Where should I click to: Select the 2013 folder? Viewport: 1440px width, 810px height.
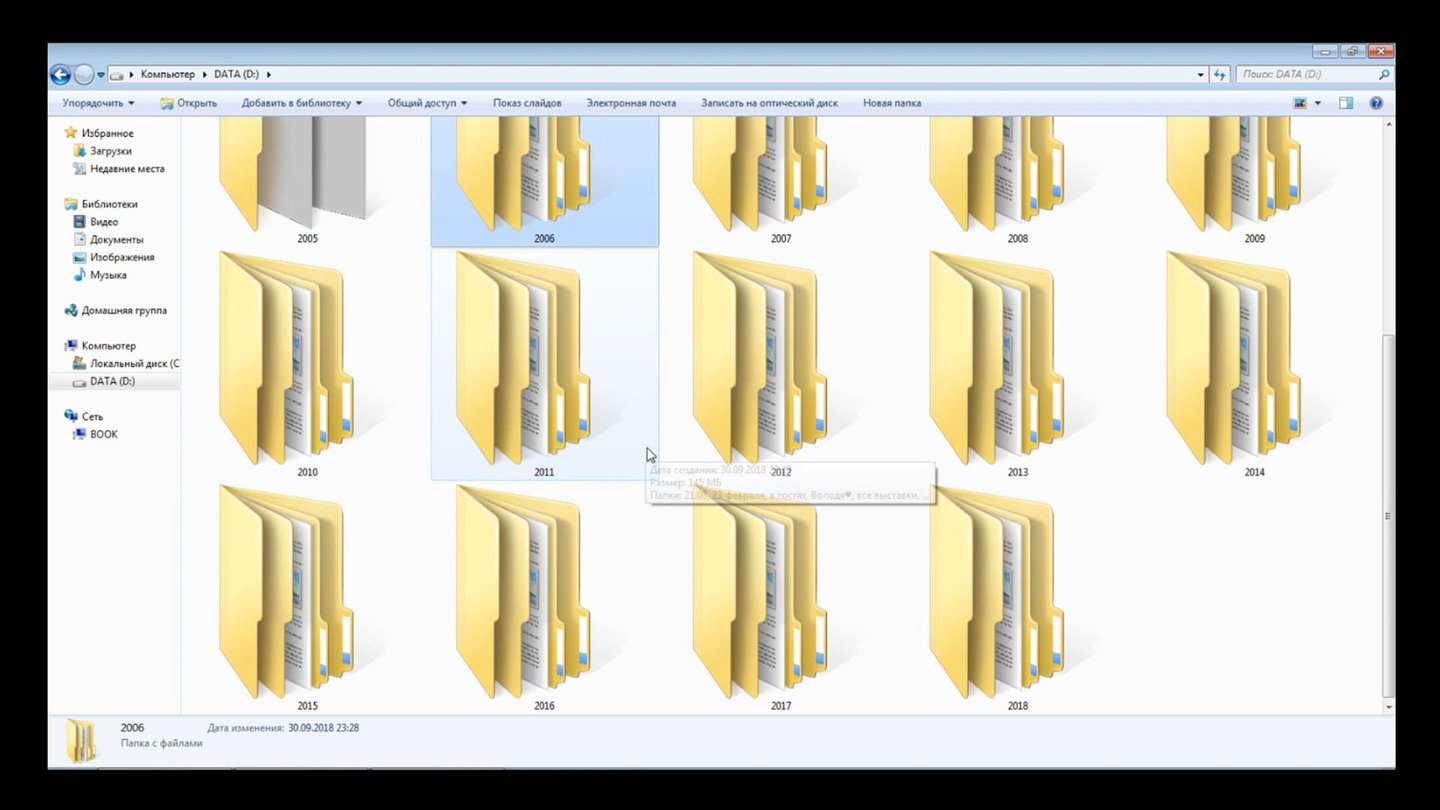[1018, 364]
